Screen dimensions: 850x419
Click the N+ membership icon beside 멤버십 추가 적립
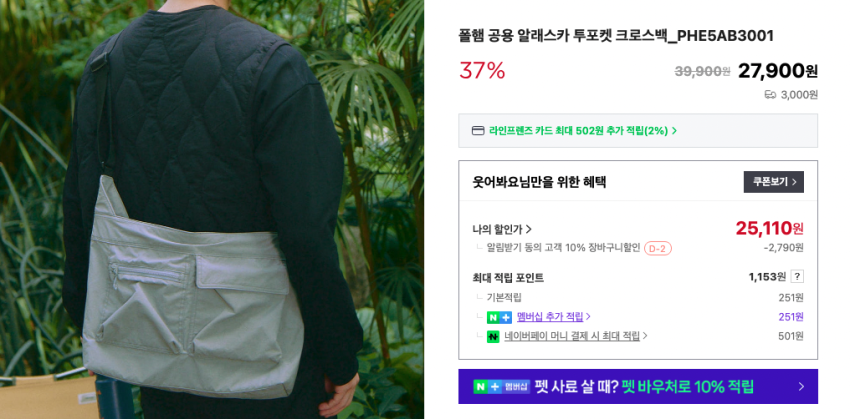click(x=499, y=317)
